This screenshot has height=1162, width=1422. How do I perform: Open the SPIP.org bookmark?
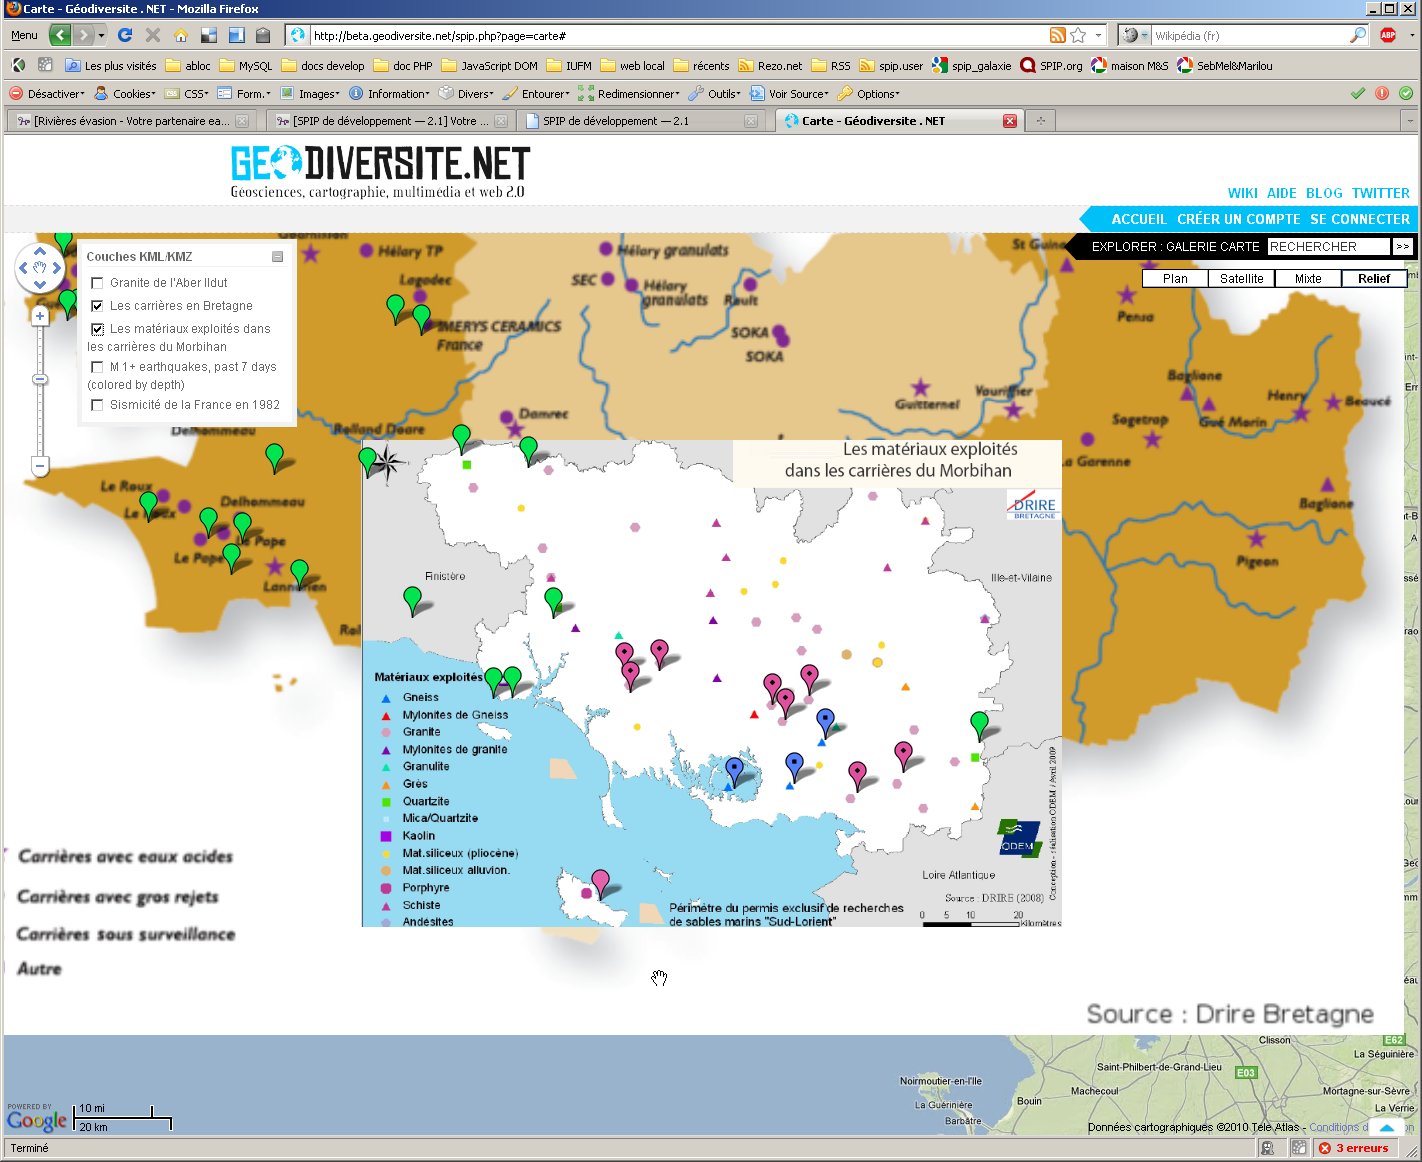1051,65
